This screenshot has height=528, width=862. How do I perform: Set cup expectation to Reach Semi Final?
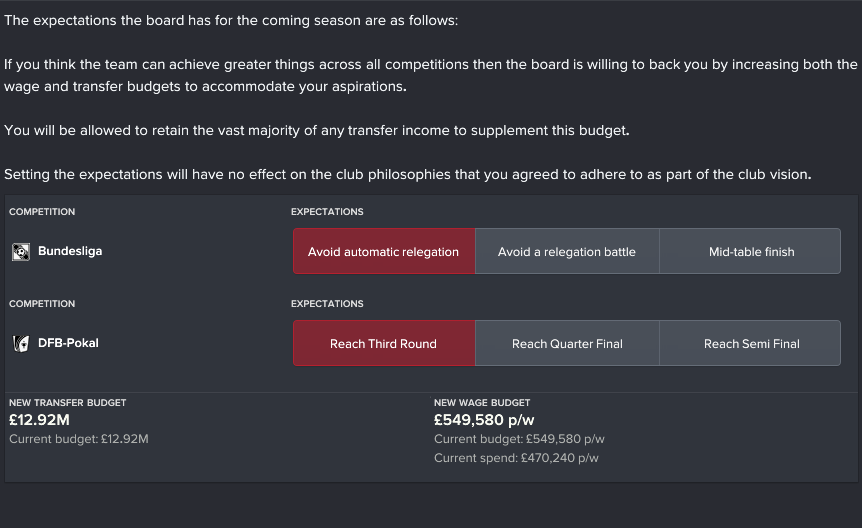[x=750, y=343]
